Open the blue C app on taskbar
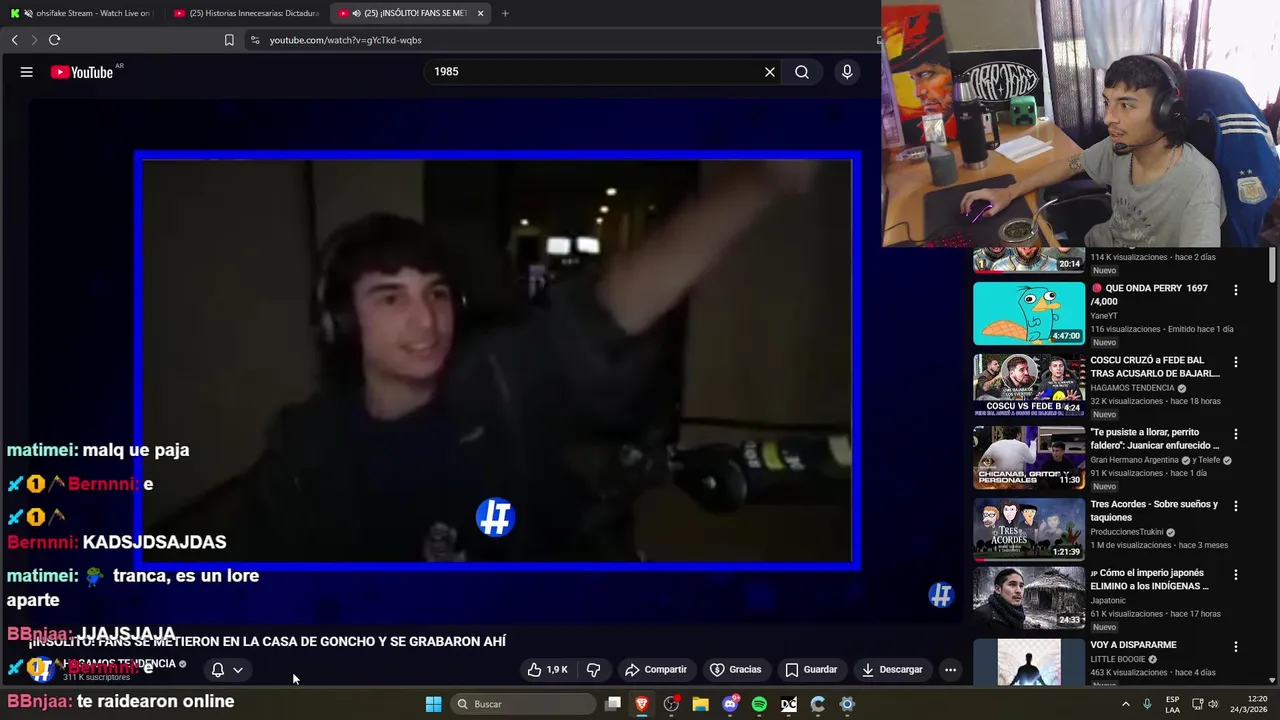Image resolution: width=1280 pixels, height=720 pixels. 818,704
